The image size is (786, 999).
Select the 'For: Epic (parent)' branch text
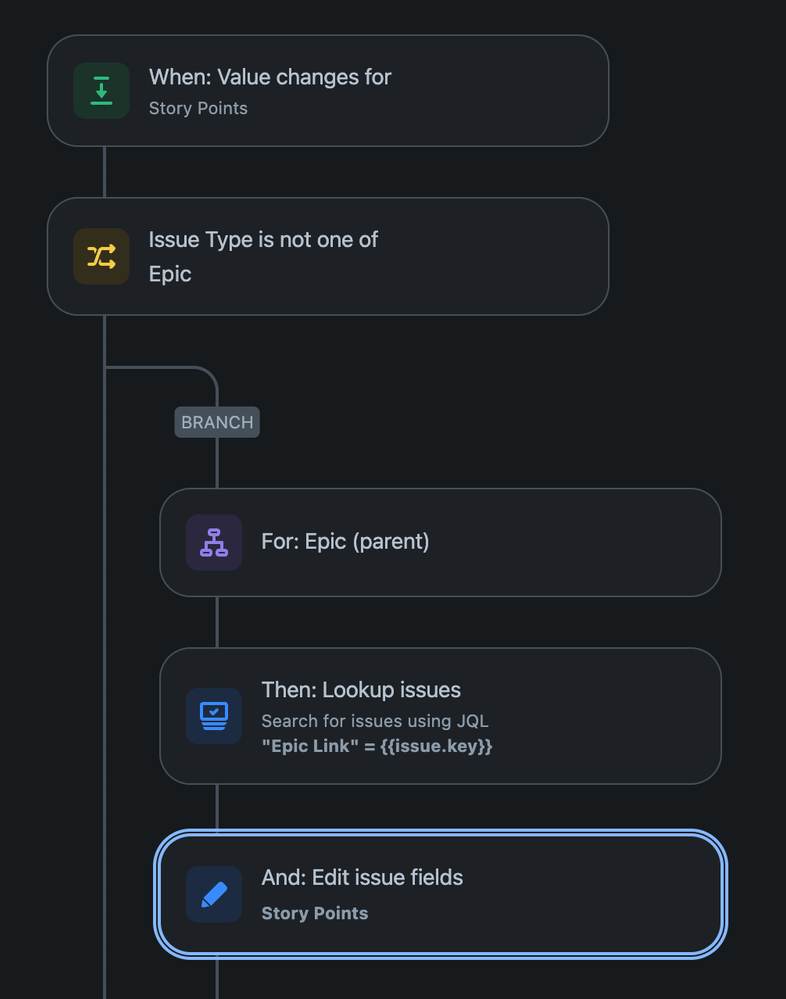click(345, 542)
